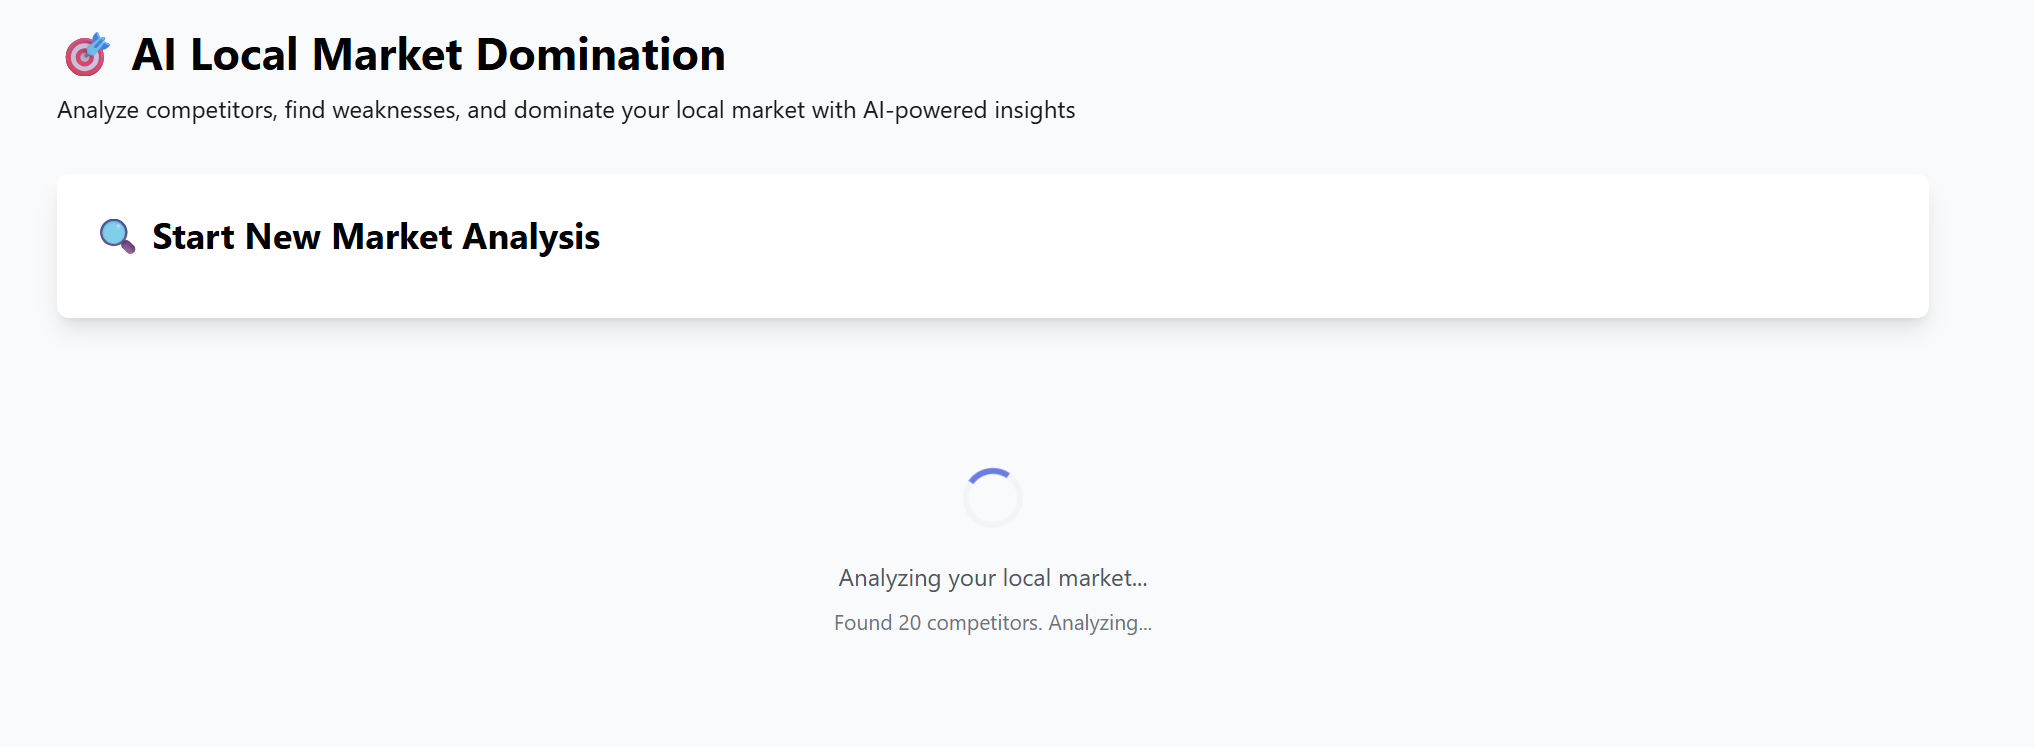Click the bullseye target logo icon

(x=87, y=55)
